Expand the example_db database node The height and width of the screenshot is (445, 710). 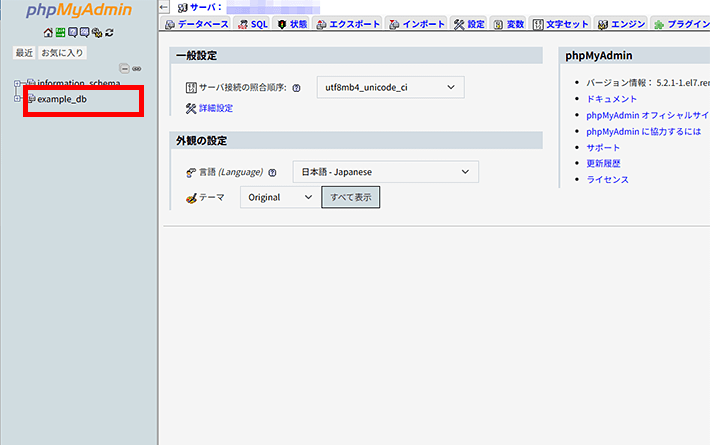(x=17, y=98)
